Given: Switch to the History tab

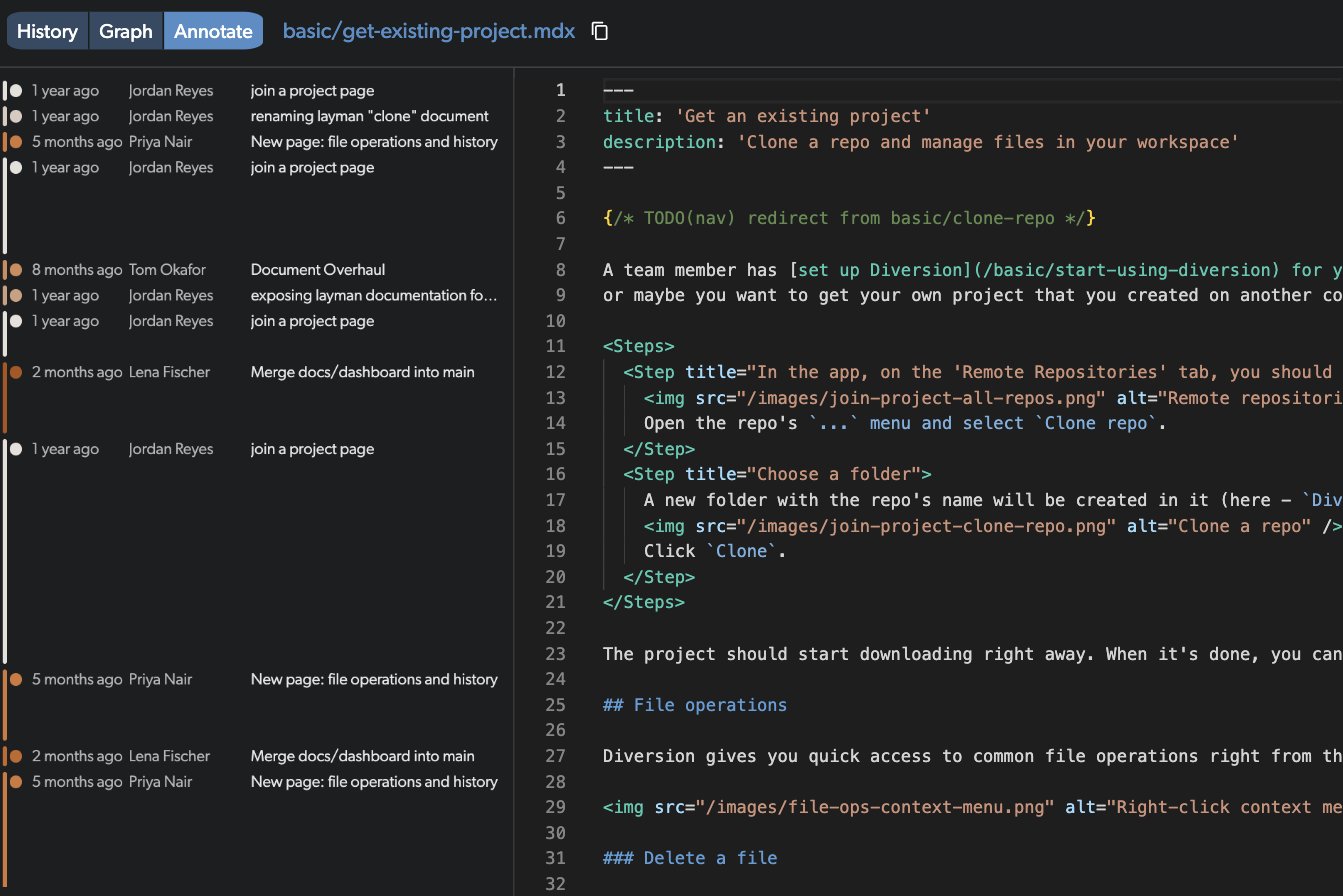Looking at the screenshot, I should pyautogui.click(x=47, y=31).
